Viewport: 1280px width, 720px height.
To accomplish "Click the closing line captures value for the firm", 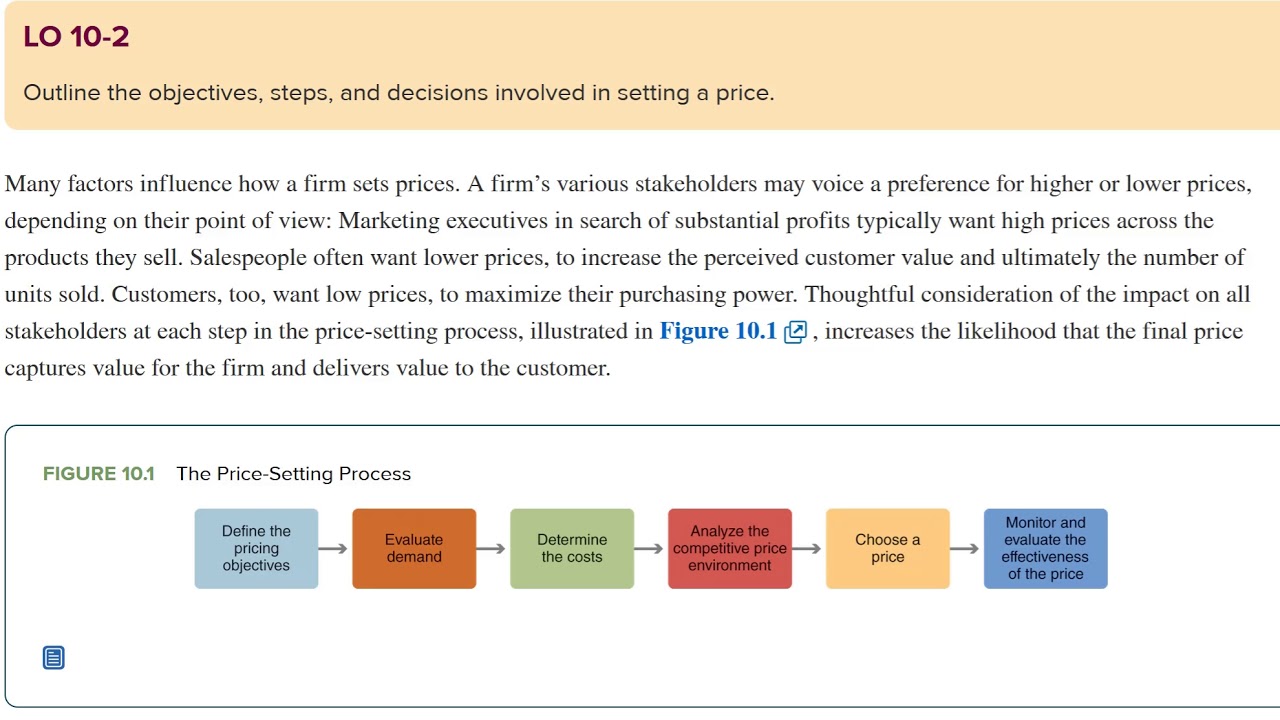I will (x=307, y=369).
